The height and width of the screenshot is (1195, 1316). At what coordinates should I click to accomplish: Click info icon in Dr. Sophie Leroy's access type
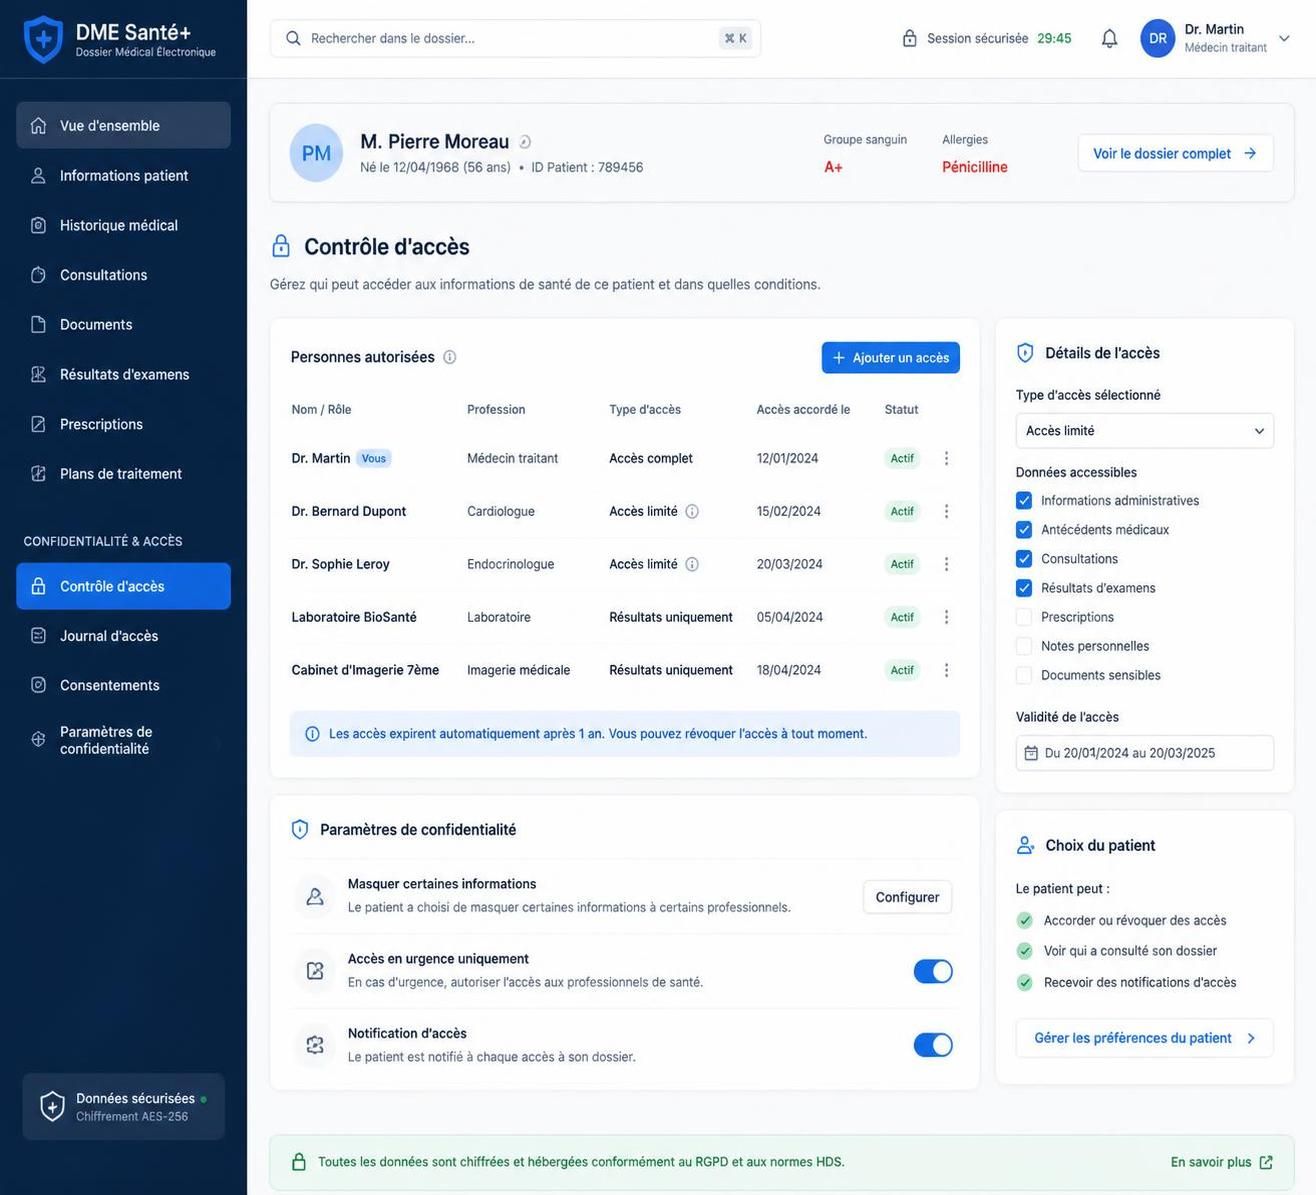coord(692,564)
